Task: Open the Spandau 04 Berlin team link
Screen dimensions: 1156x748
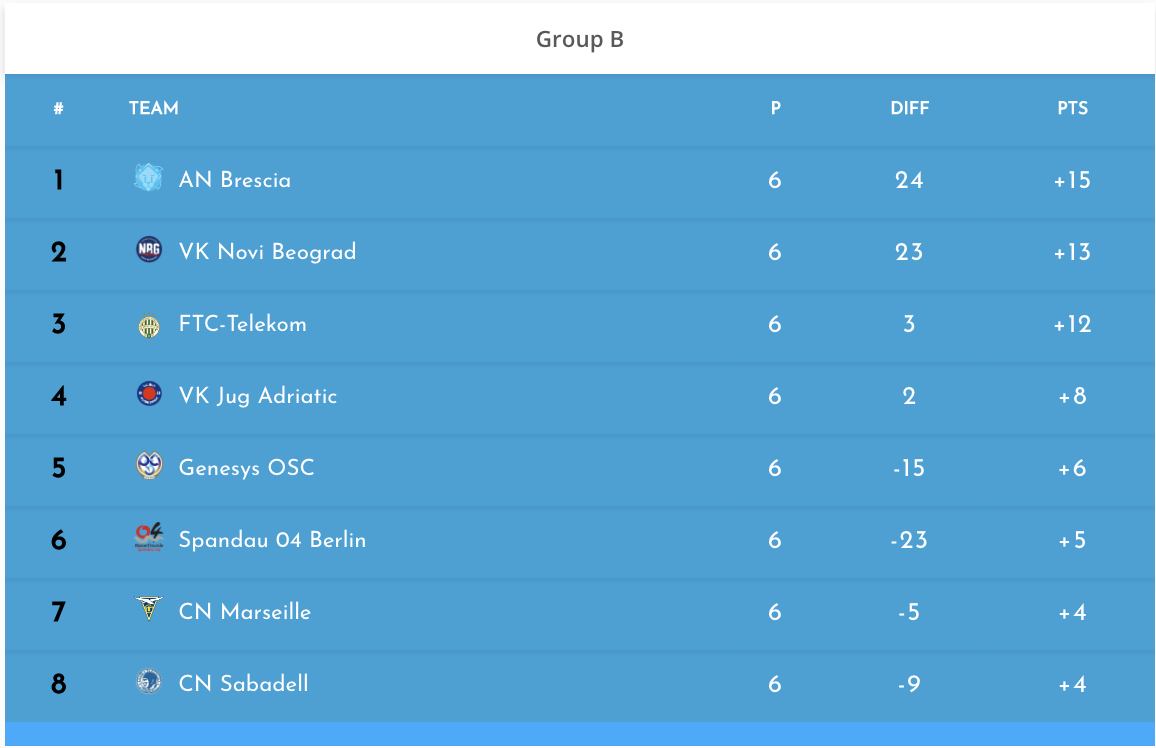Action: tap(272, 540)
